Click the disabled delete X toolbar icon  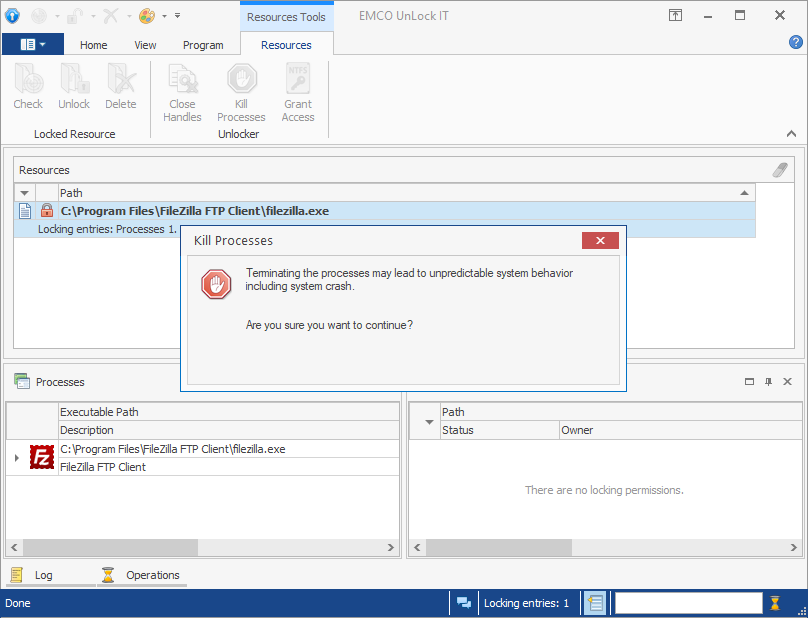point(111,16)
